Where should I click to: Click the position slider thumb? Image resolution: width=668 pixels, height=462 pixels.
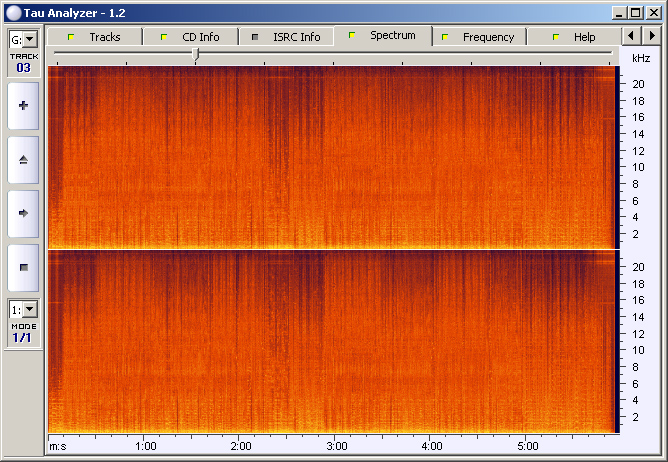click(x=196, y=54)
